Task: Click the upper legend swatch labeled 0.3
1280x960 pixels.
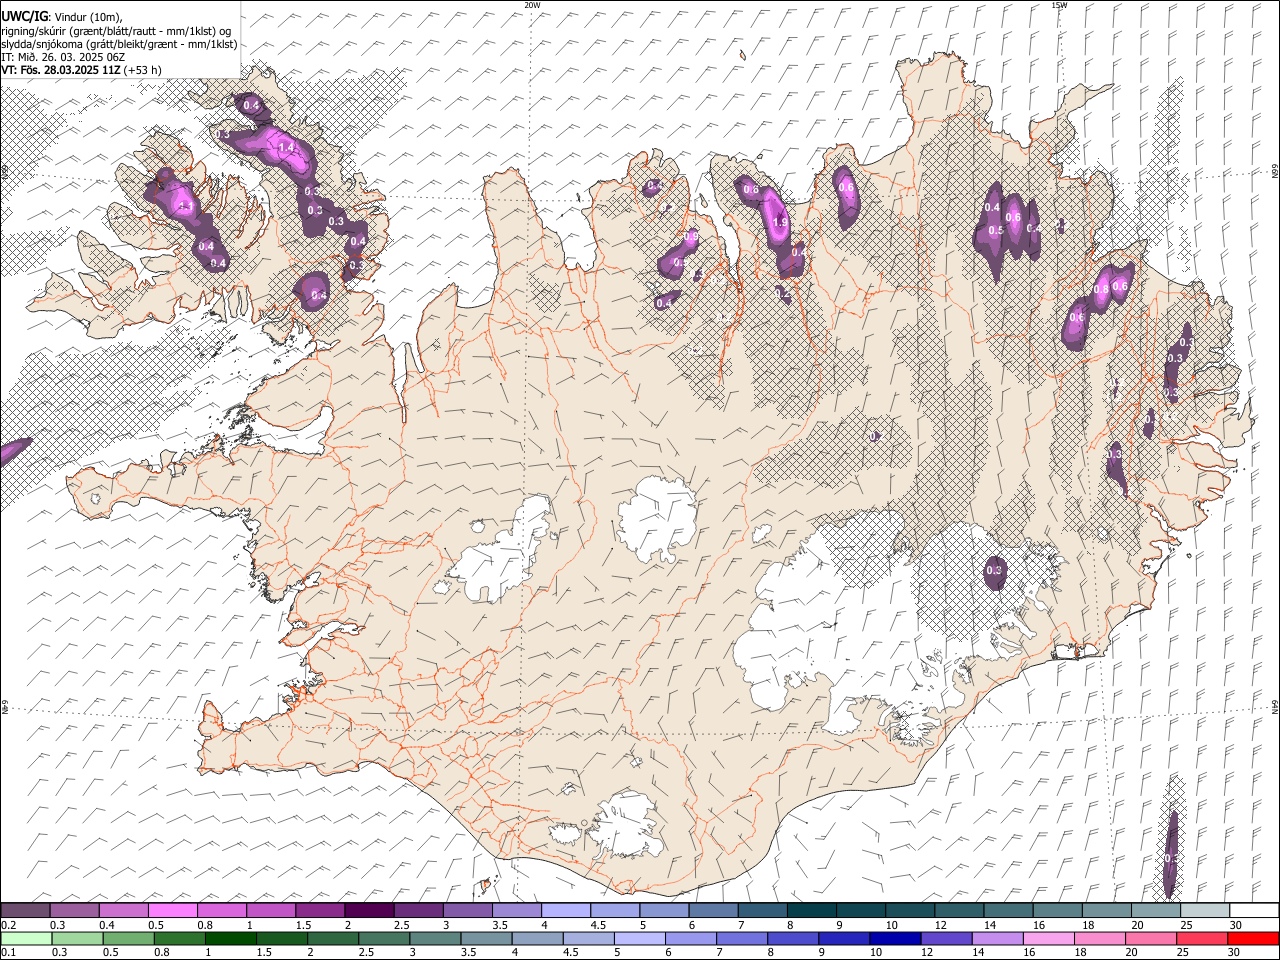Action: [x=75, y=910]
